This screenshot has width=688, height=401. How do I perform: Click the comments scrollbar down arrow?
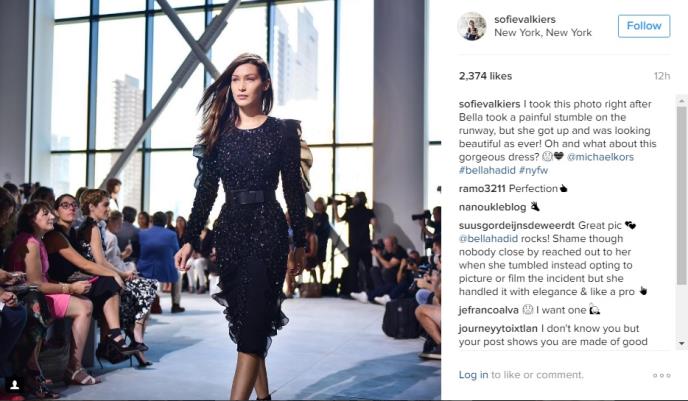click(681, 343)
